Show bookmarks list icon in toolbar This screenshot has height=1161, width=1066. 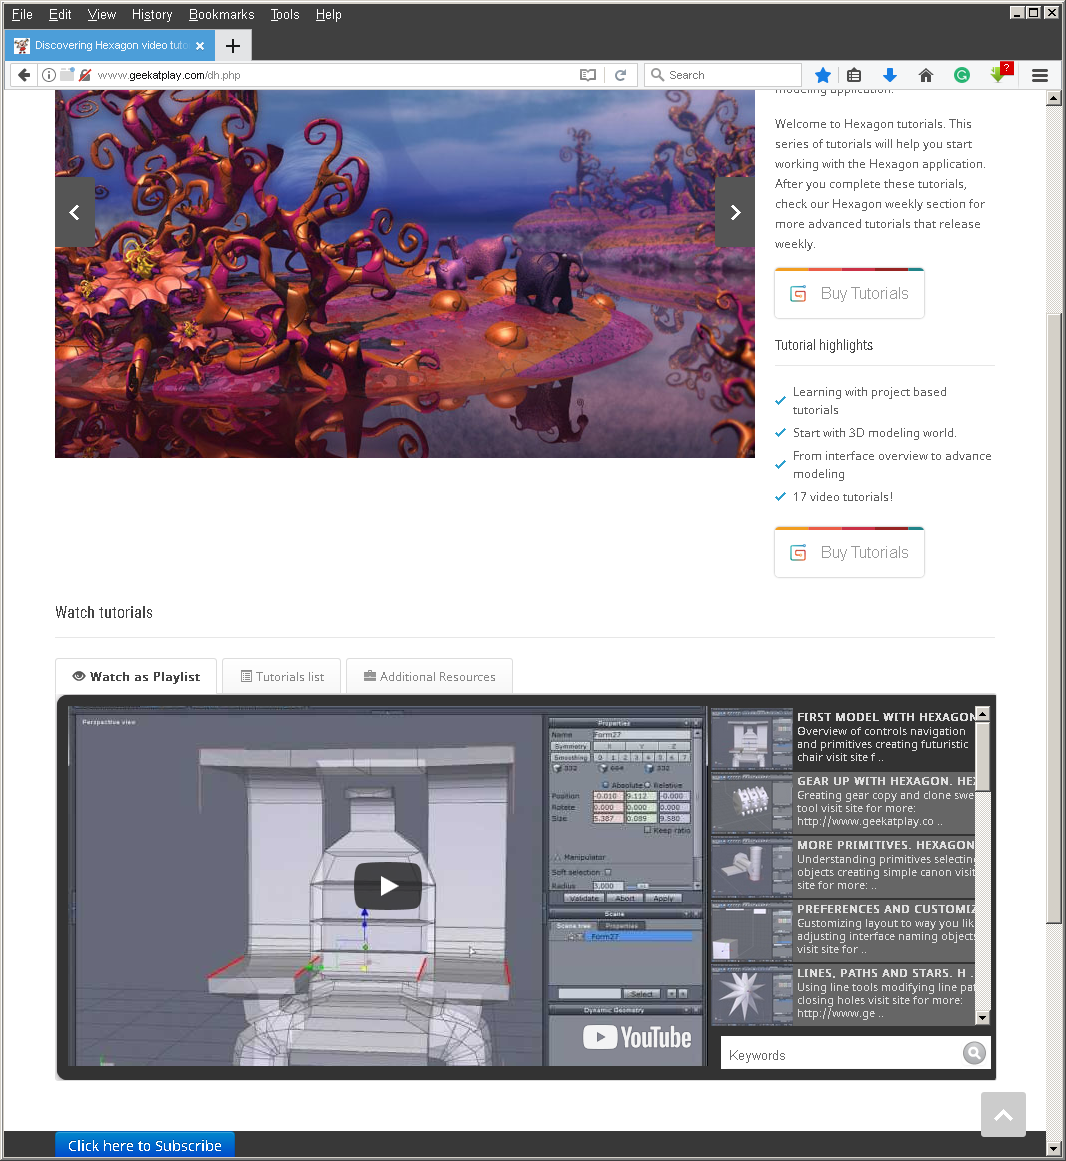coord(854,75)
